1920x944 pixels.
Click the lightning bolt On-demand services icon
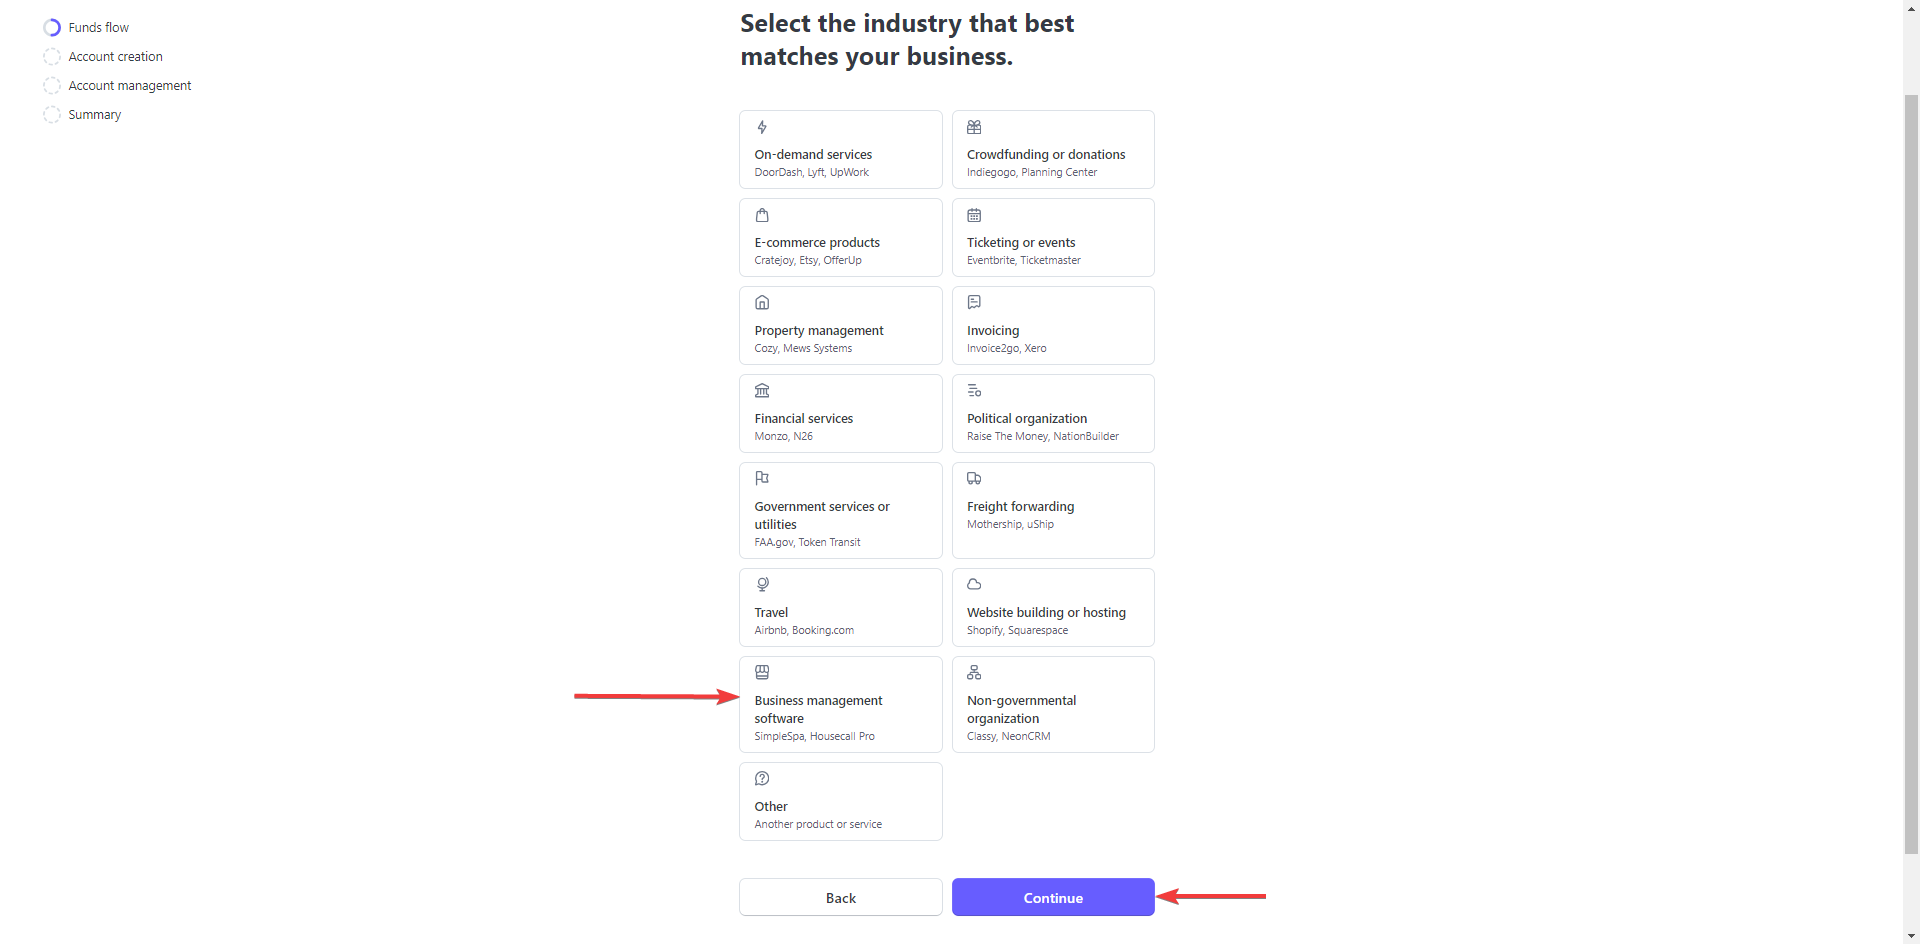(x=762, y=127)
